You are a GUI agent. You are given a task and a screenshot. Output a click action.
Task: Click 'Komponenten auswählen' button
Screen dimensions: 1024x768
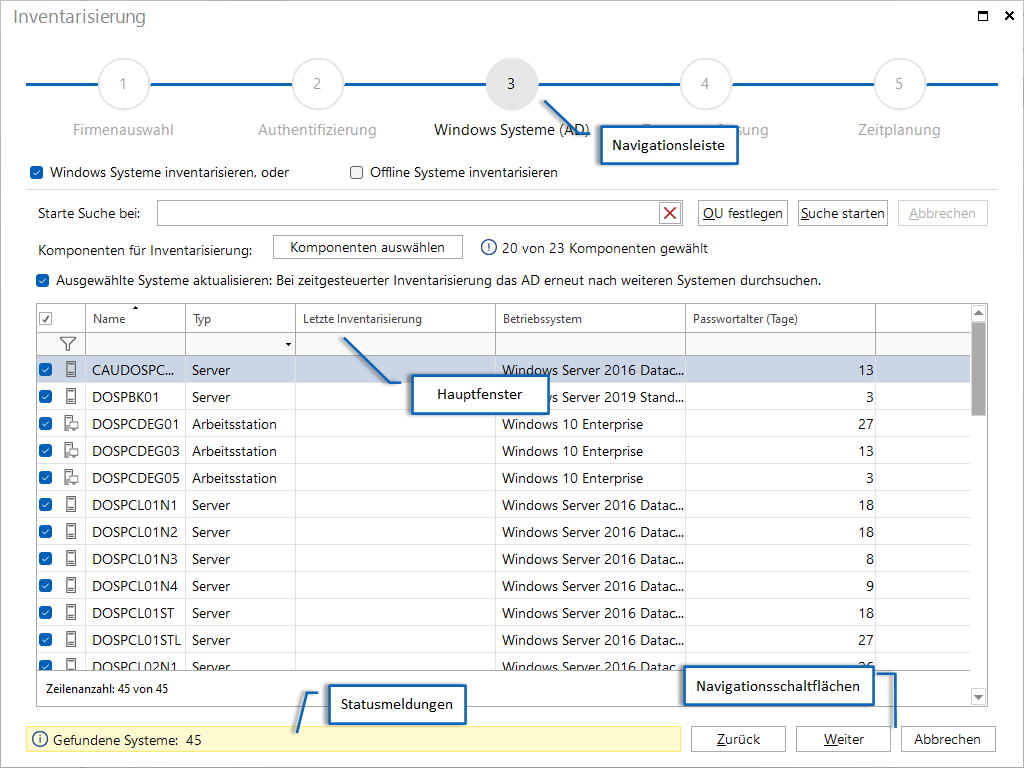[x=368, y=248]
